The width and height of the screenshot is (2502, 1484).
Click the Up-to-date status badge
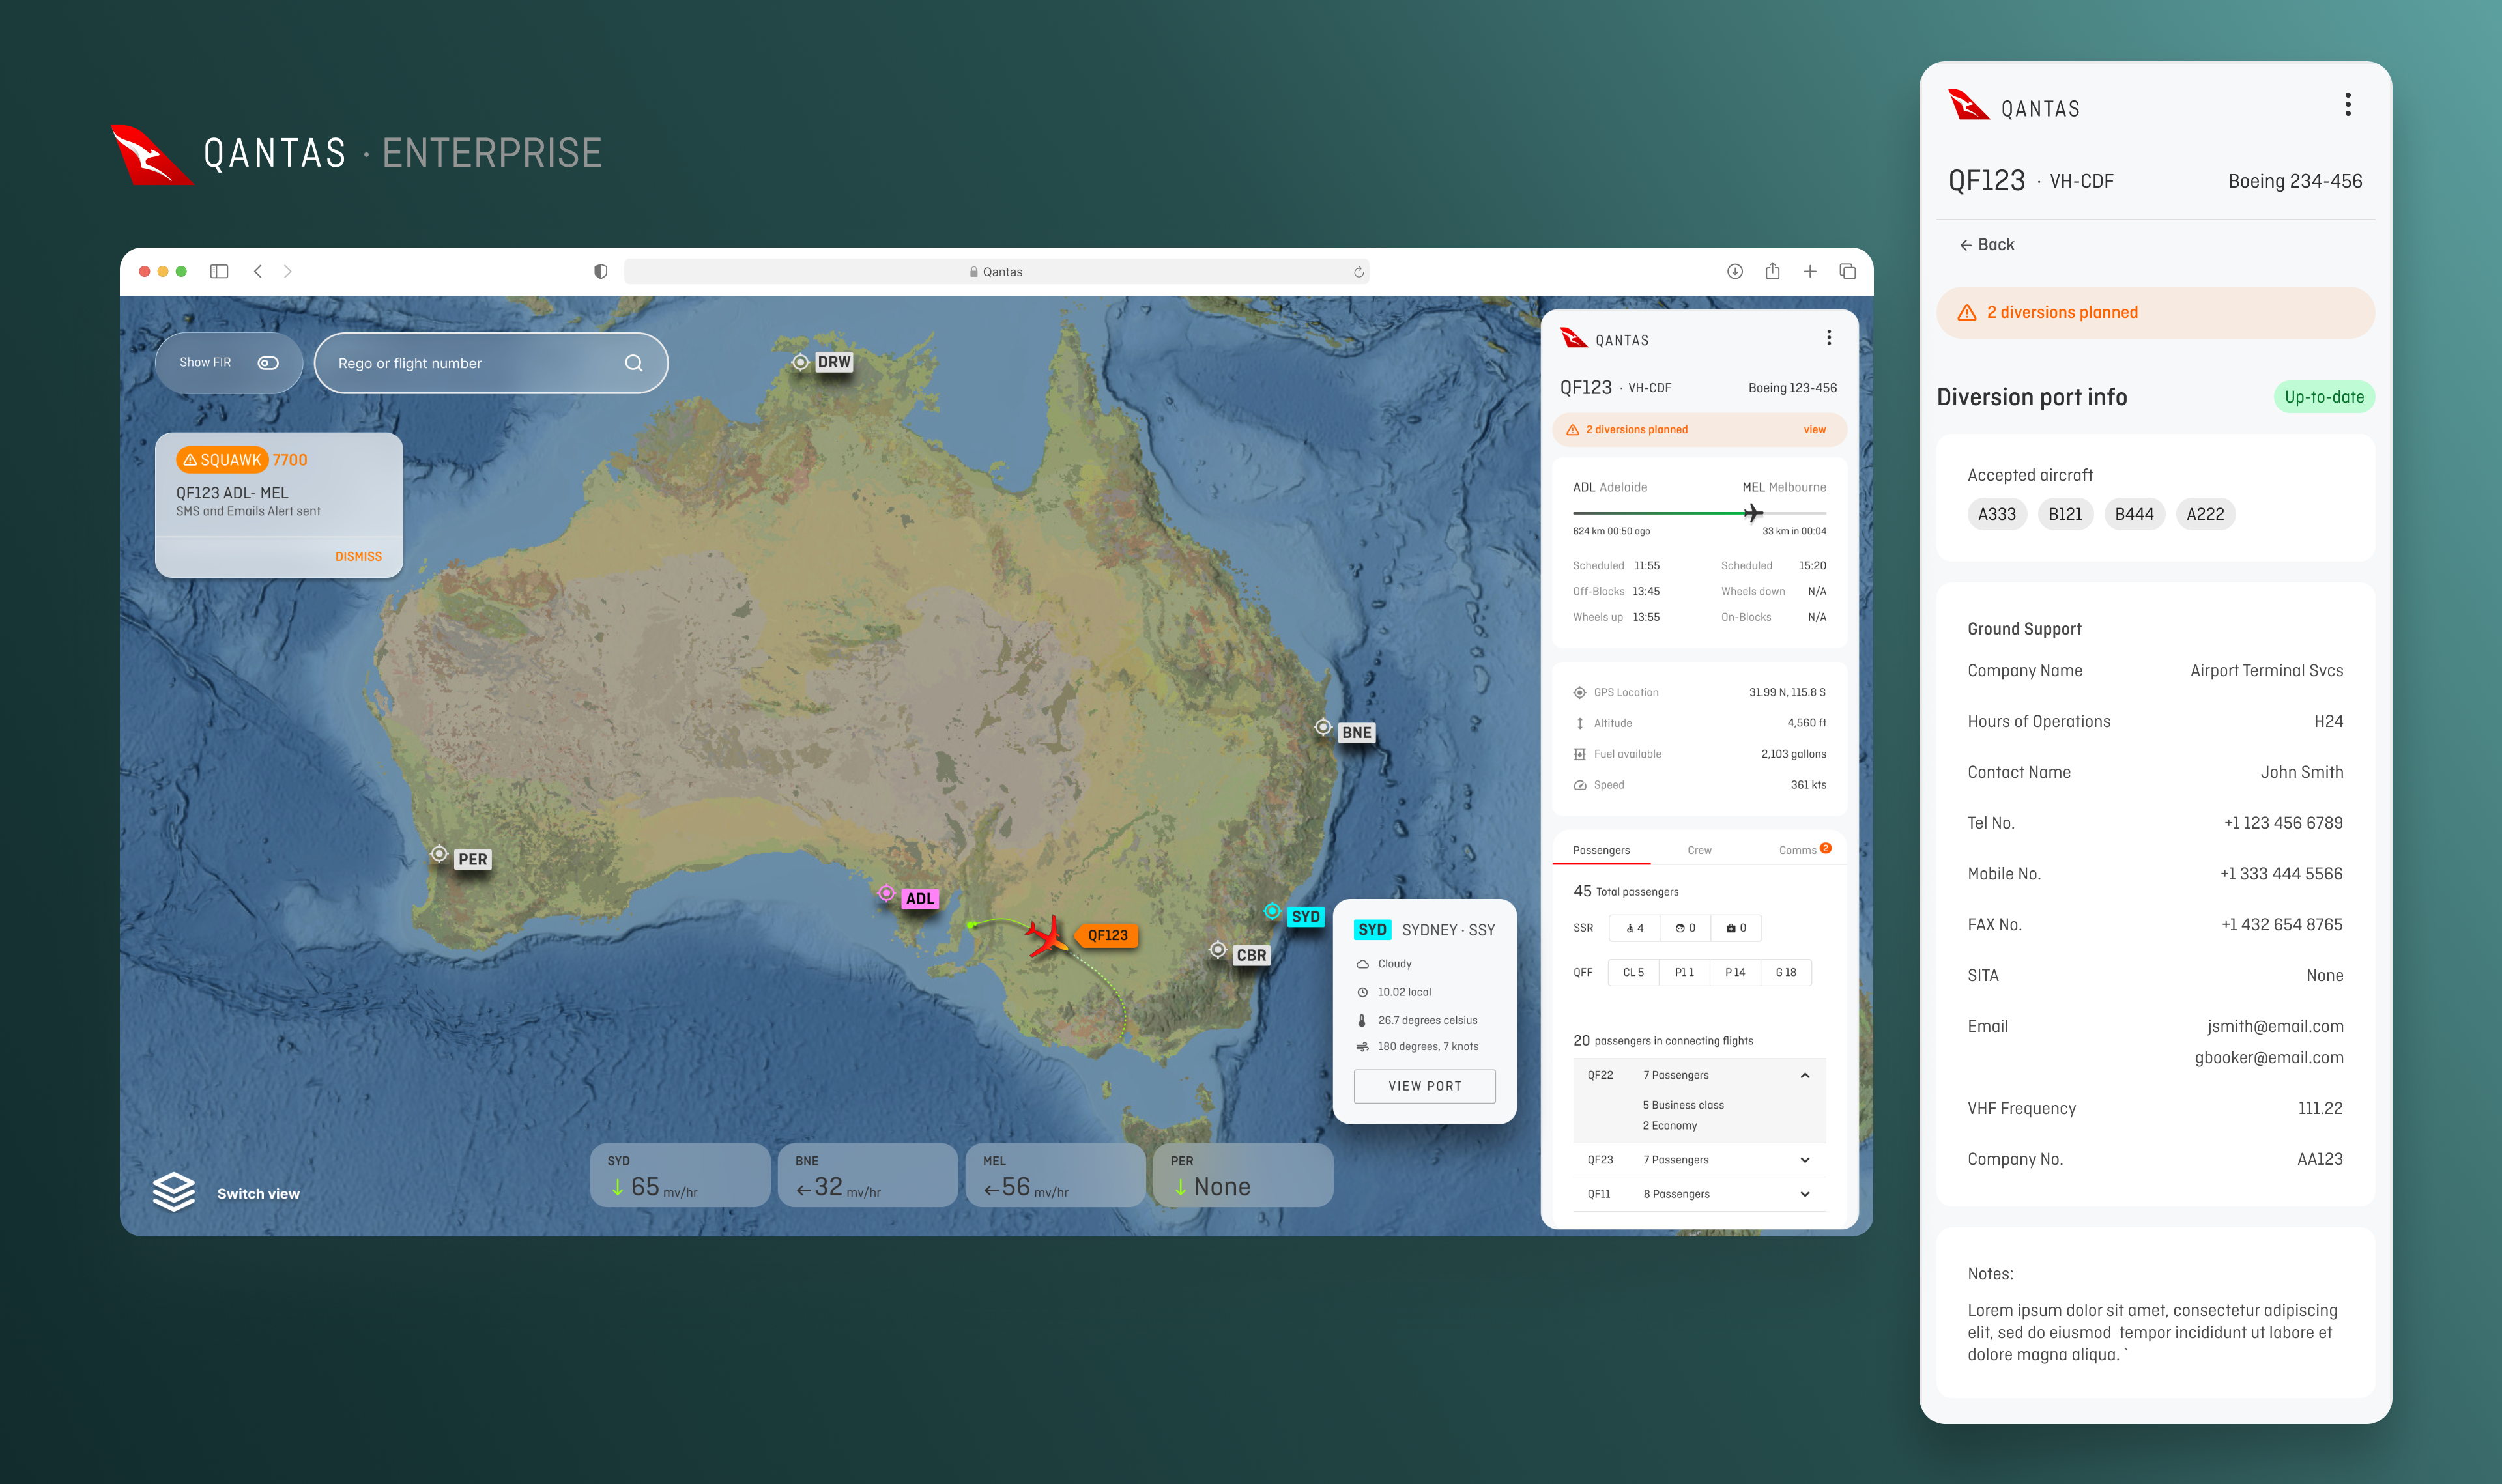point(2324,397)
